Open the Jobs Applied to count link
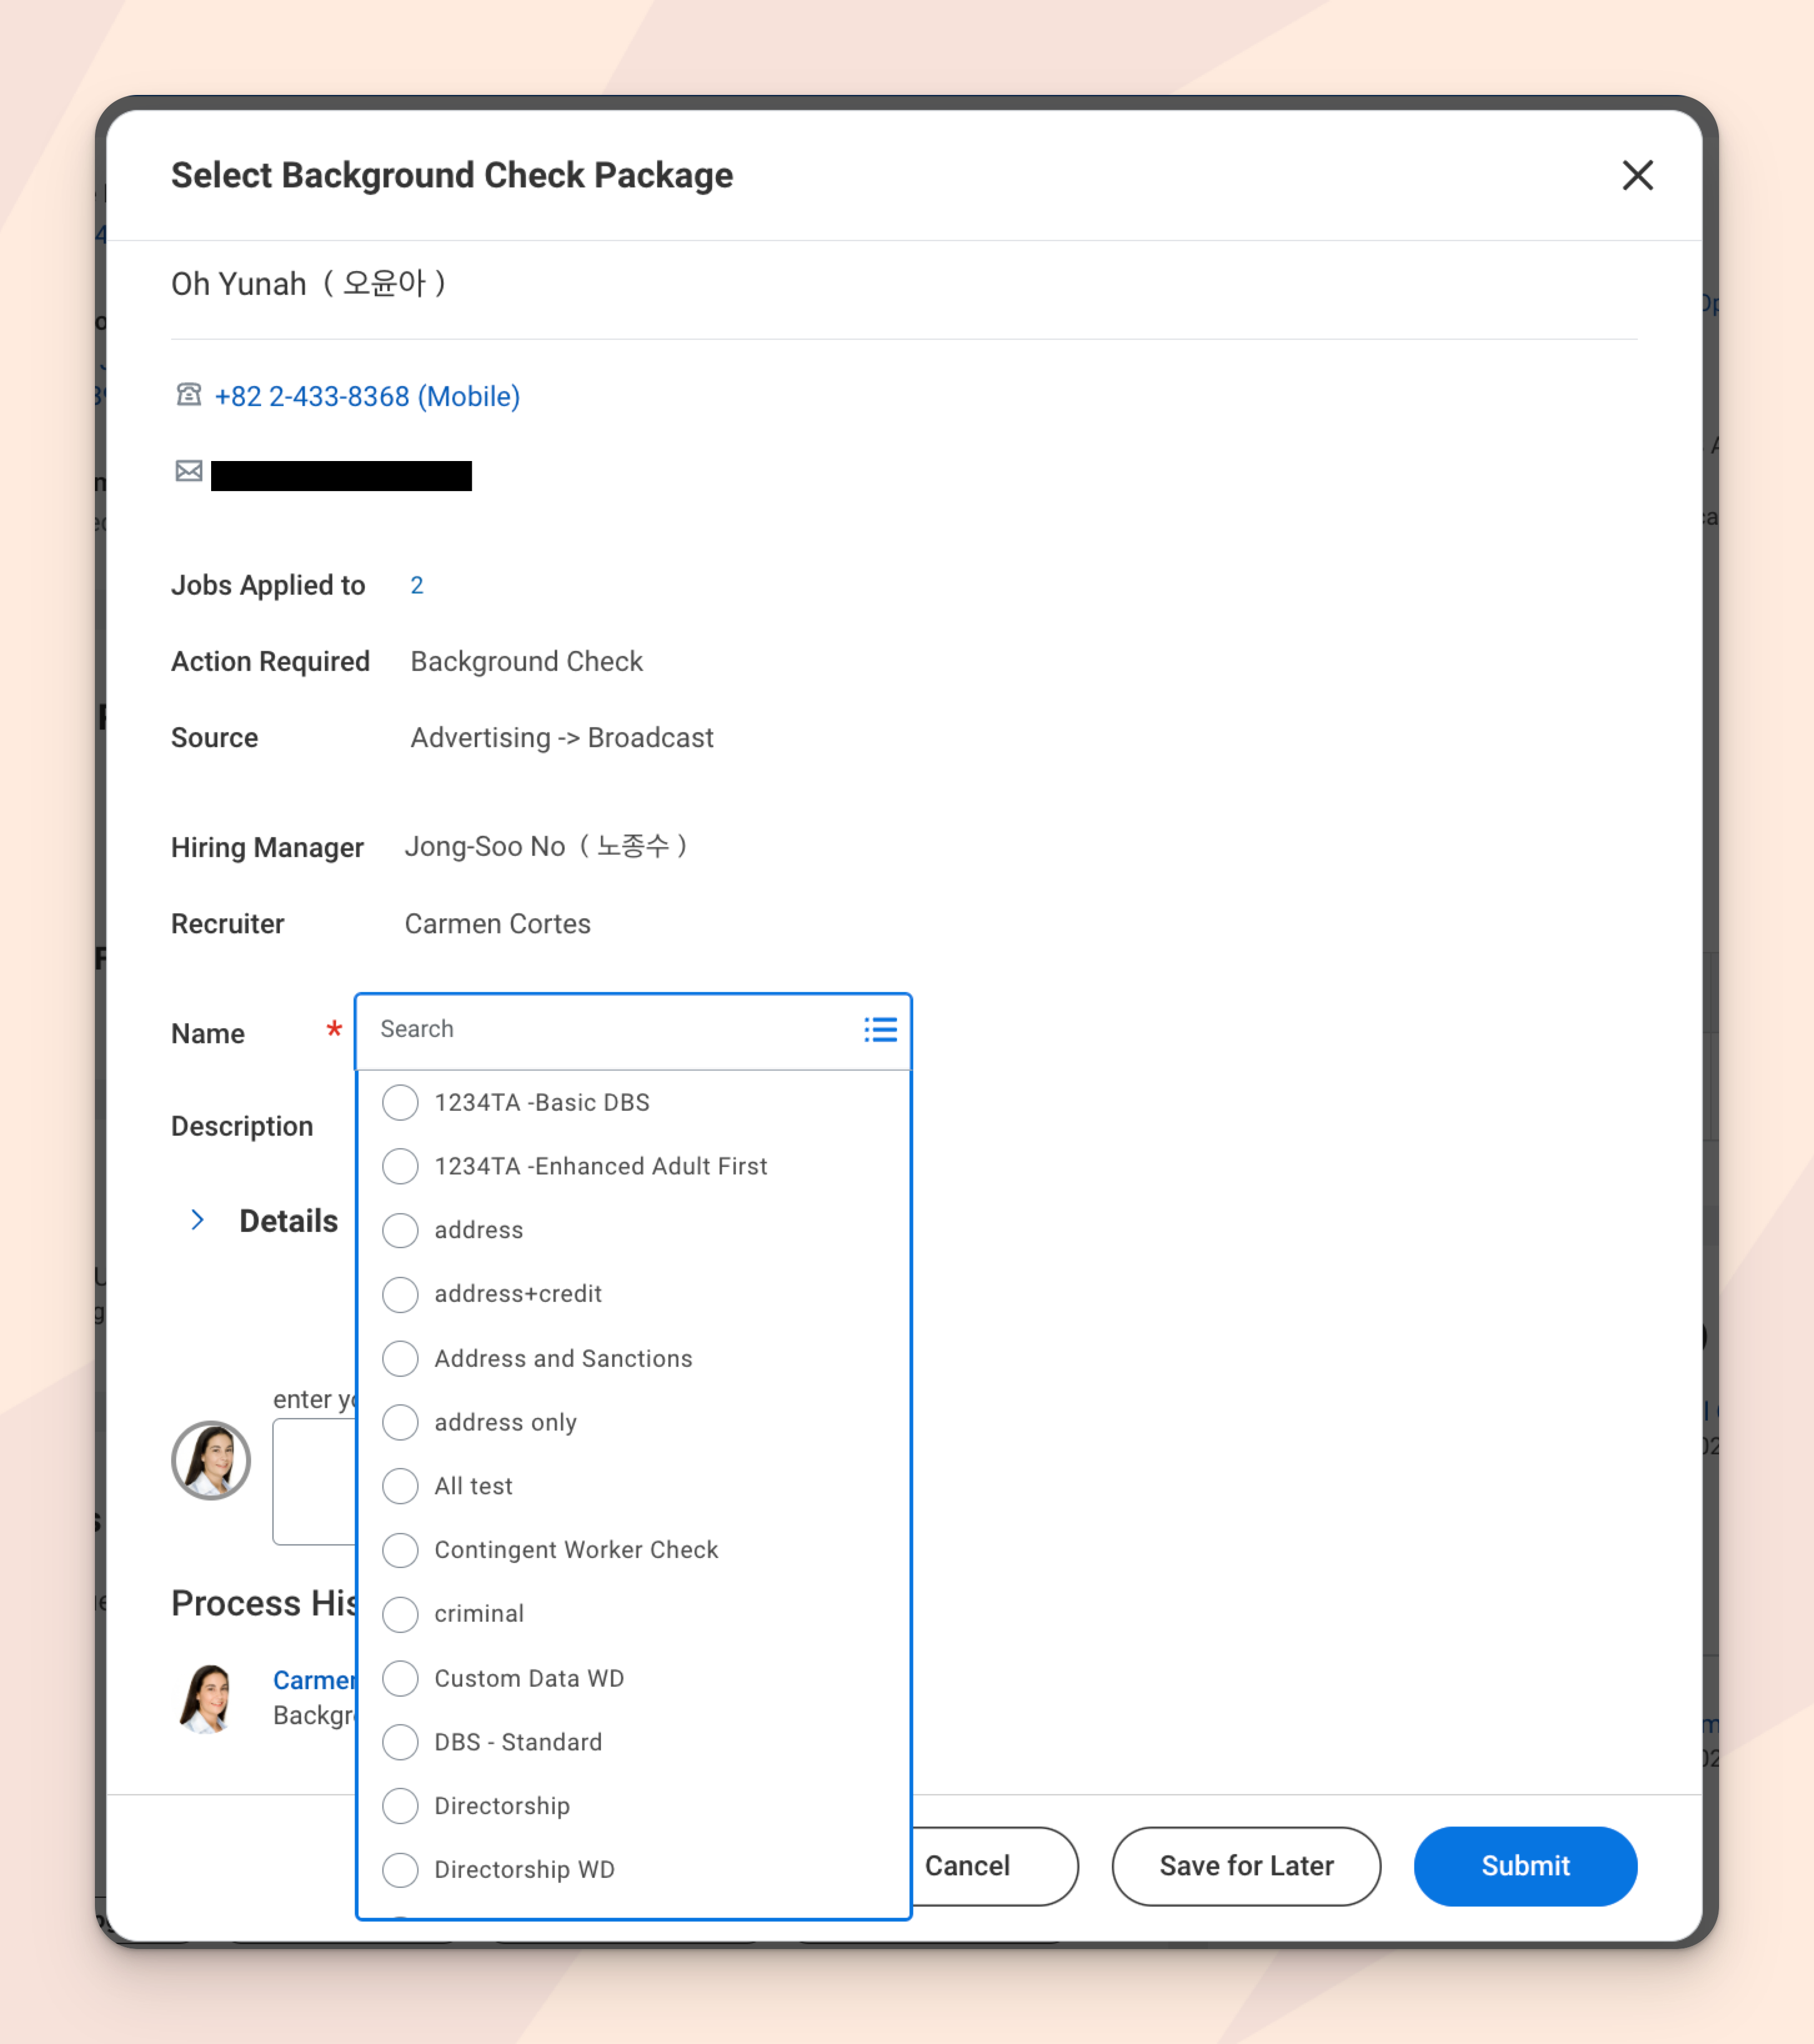The width and height of the screenshot is (1814, 2044). pyautogui.click(x=417, y=585)
